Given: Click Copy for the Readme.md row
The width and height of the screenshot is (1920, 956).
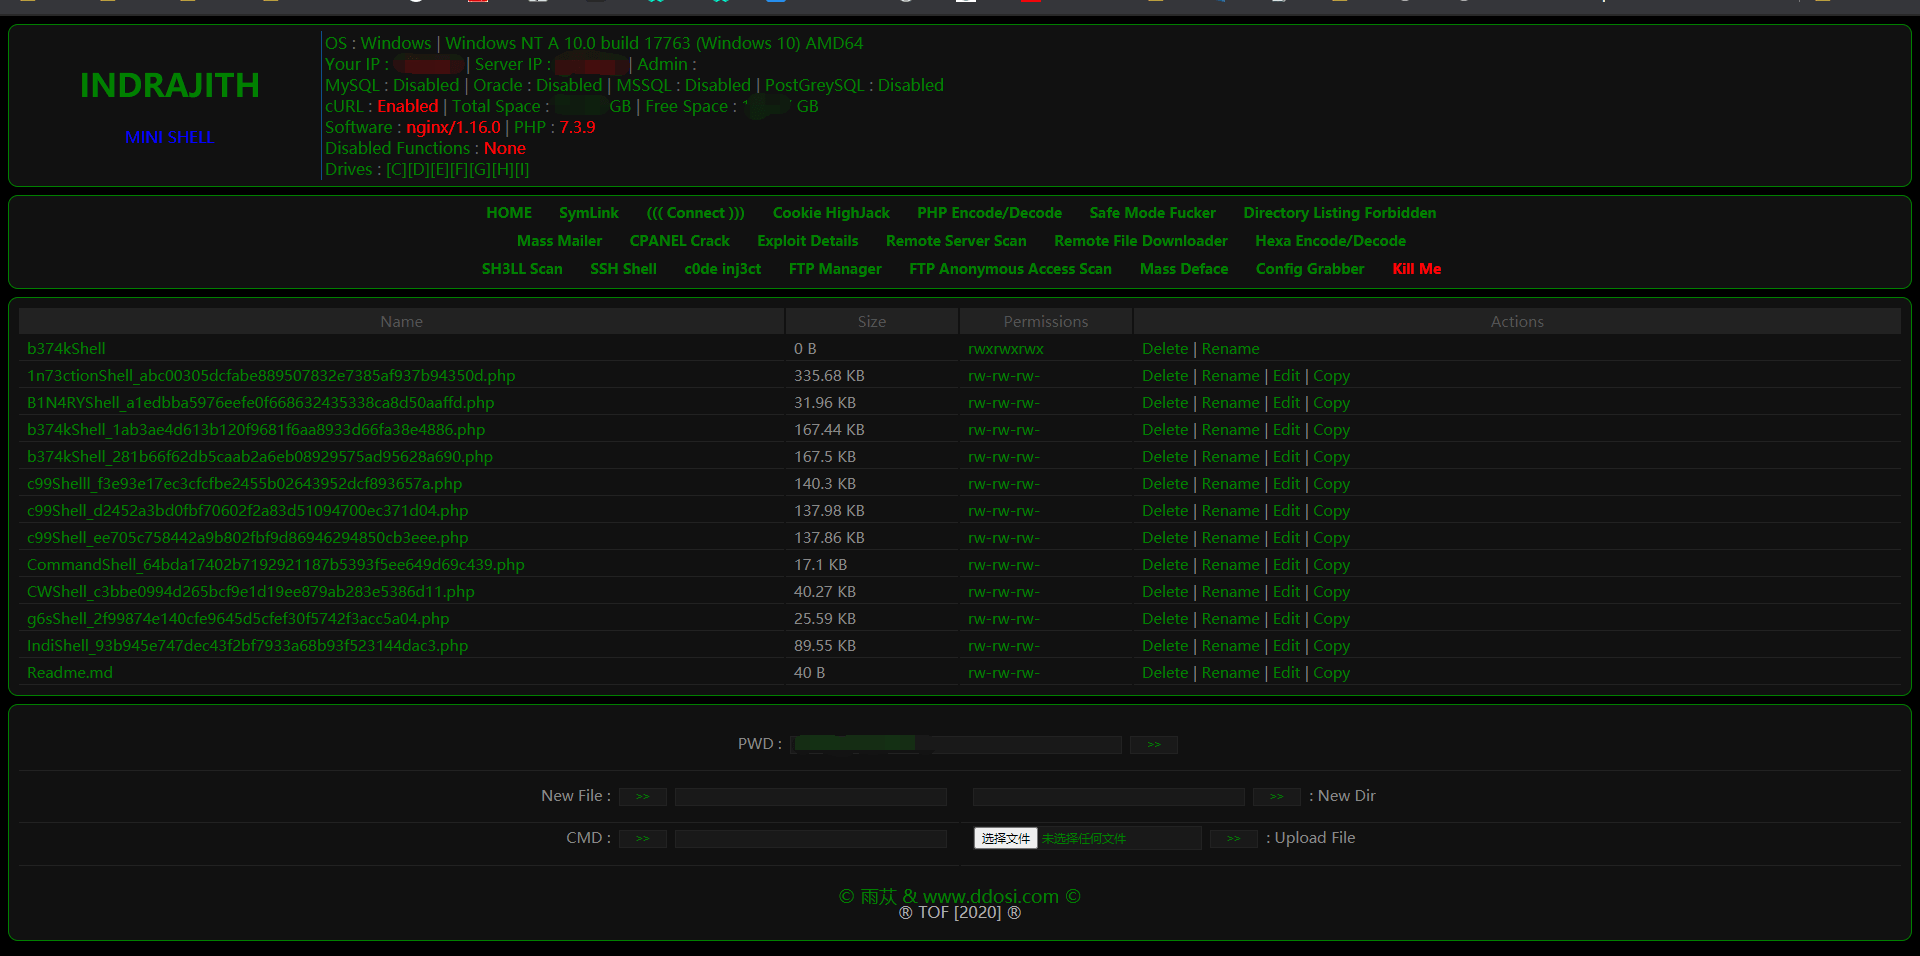Looking at the screenshot, I should (x=1331, y=673).
